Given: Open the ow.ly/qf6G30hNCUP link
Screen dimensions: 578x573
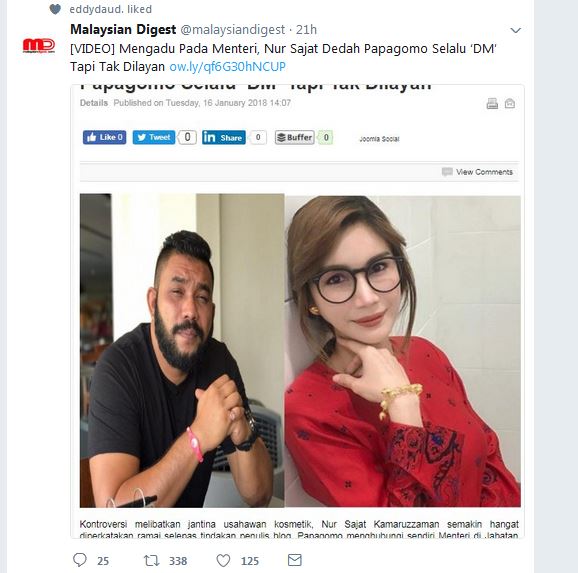Looking at the screenshot, I should pos(227,67).
